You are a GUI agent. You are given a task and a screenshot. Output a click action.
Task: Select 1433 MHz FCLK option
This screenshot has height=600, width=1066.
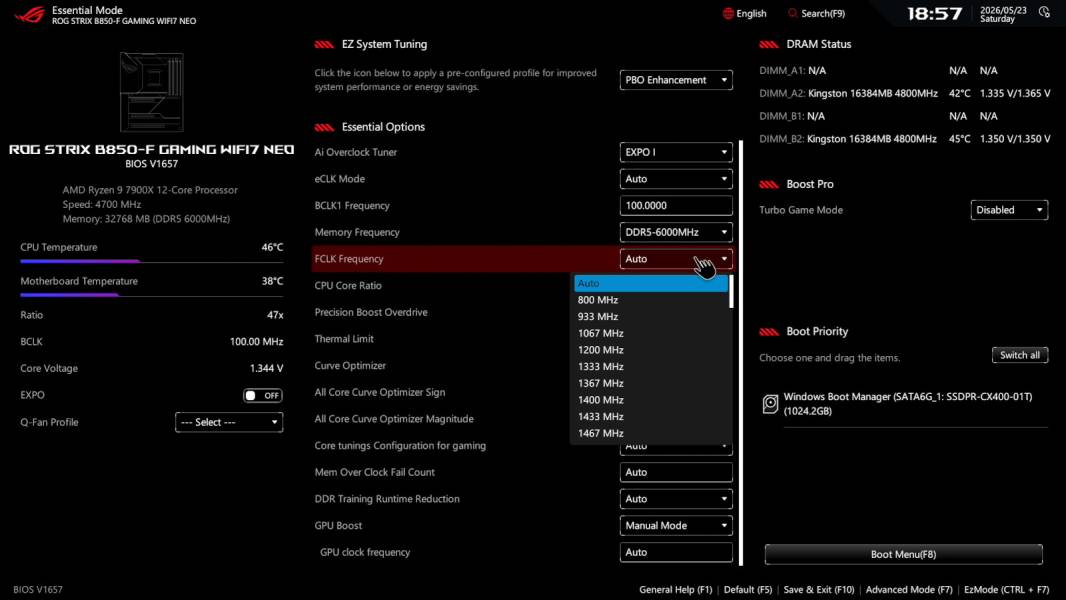[651, 417]
